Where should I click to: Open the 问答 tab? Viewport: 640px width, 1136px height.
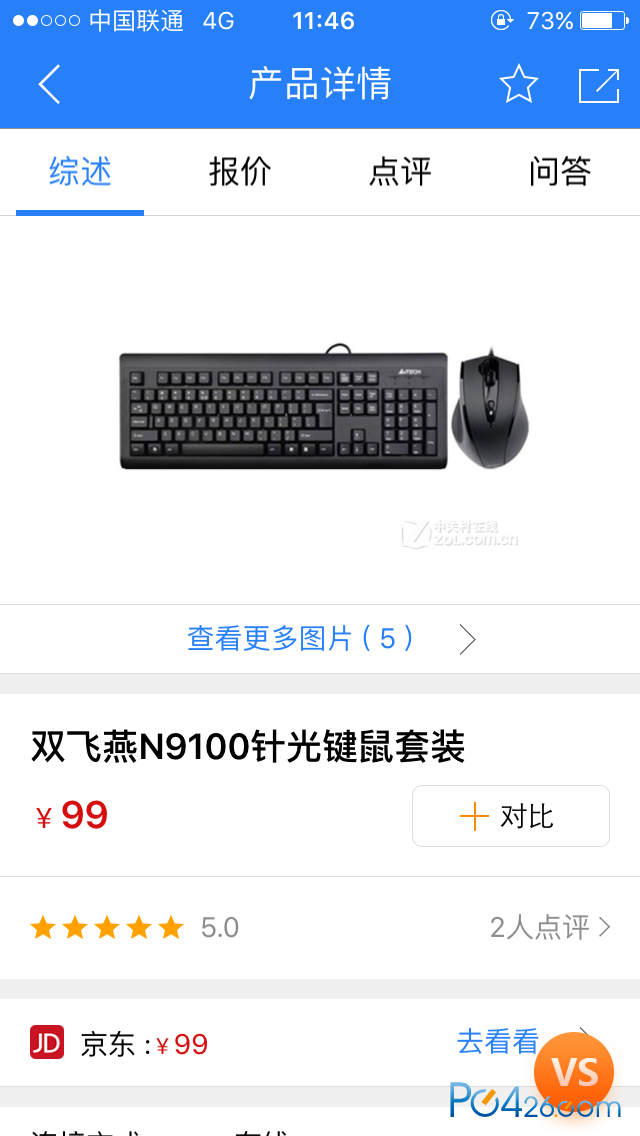coord(560,172)
